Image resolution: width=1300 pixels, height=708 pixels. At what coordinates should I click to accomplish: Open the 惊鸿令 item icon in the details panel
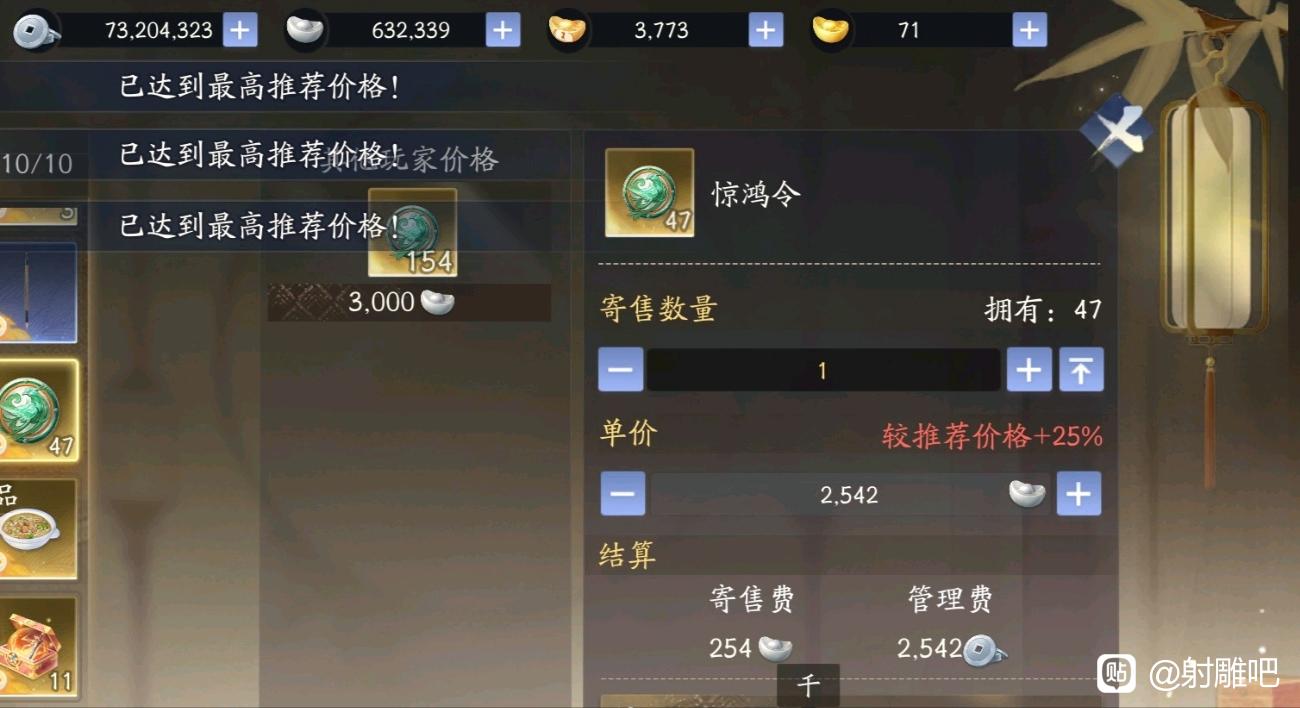click(650, 193)
